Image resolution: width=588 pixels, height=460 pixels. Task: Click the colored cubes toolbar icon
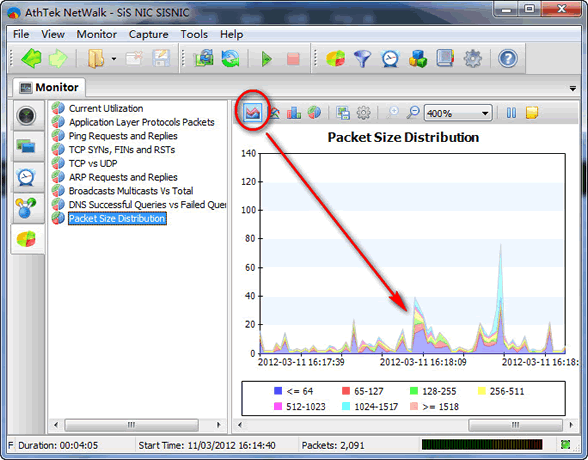tap(418, 59)
